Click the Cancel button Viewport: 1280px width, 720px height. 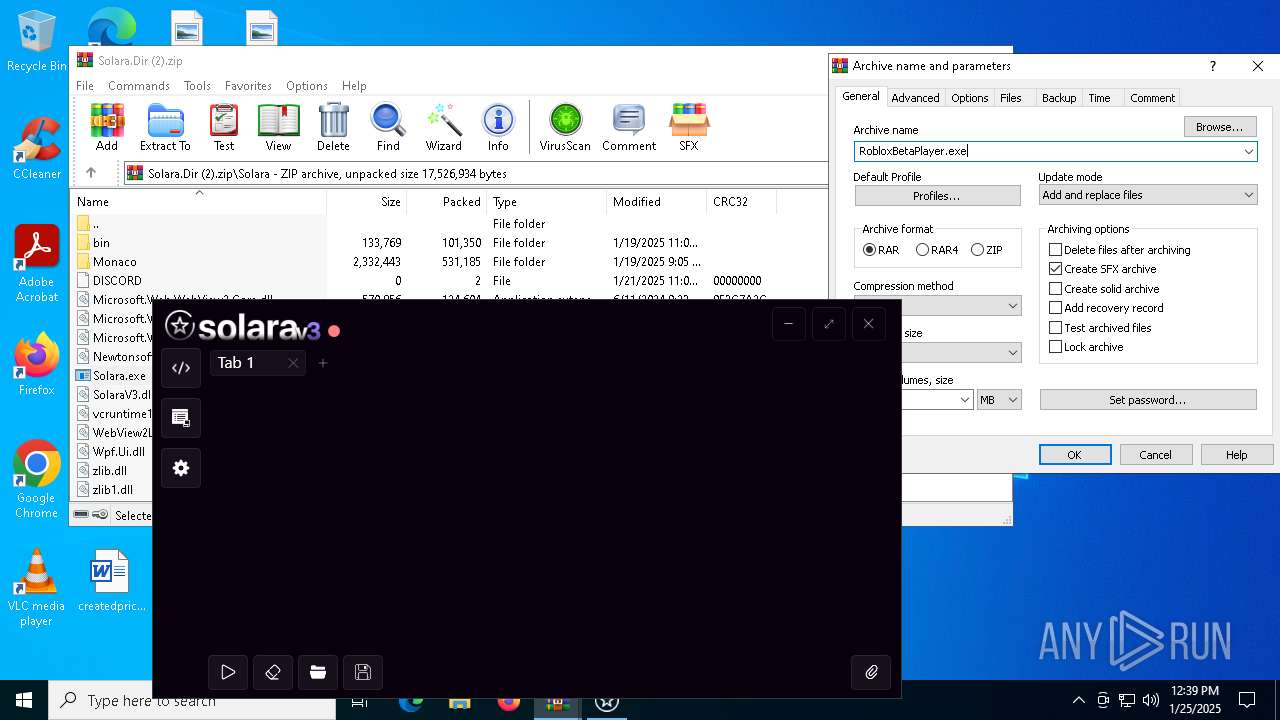(x=1156, y=455)
